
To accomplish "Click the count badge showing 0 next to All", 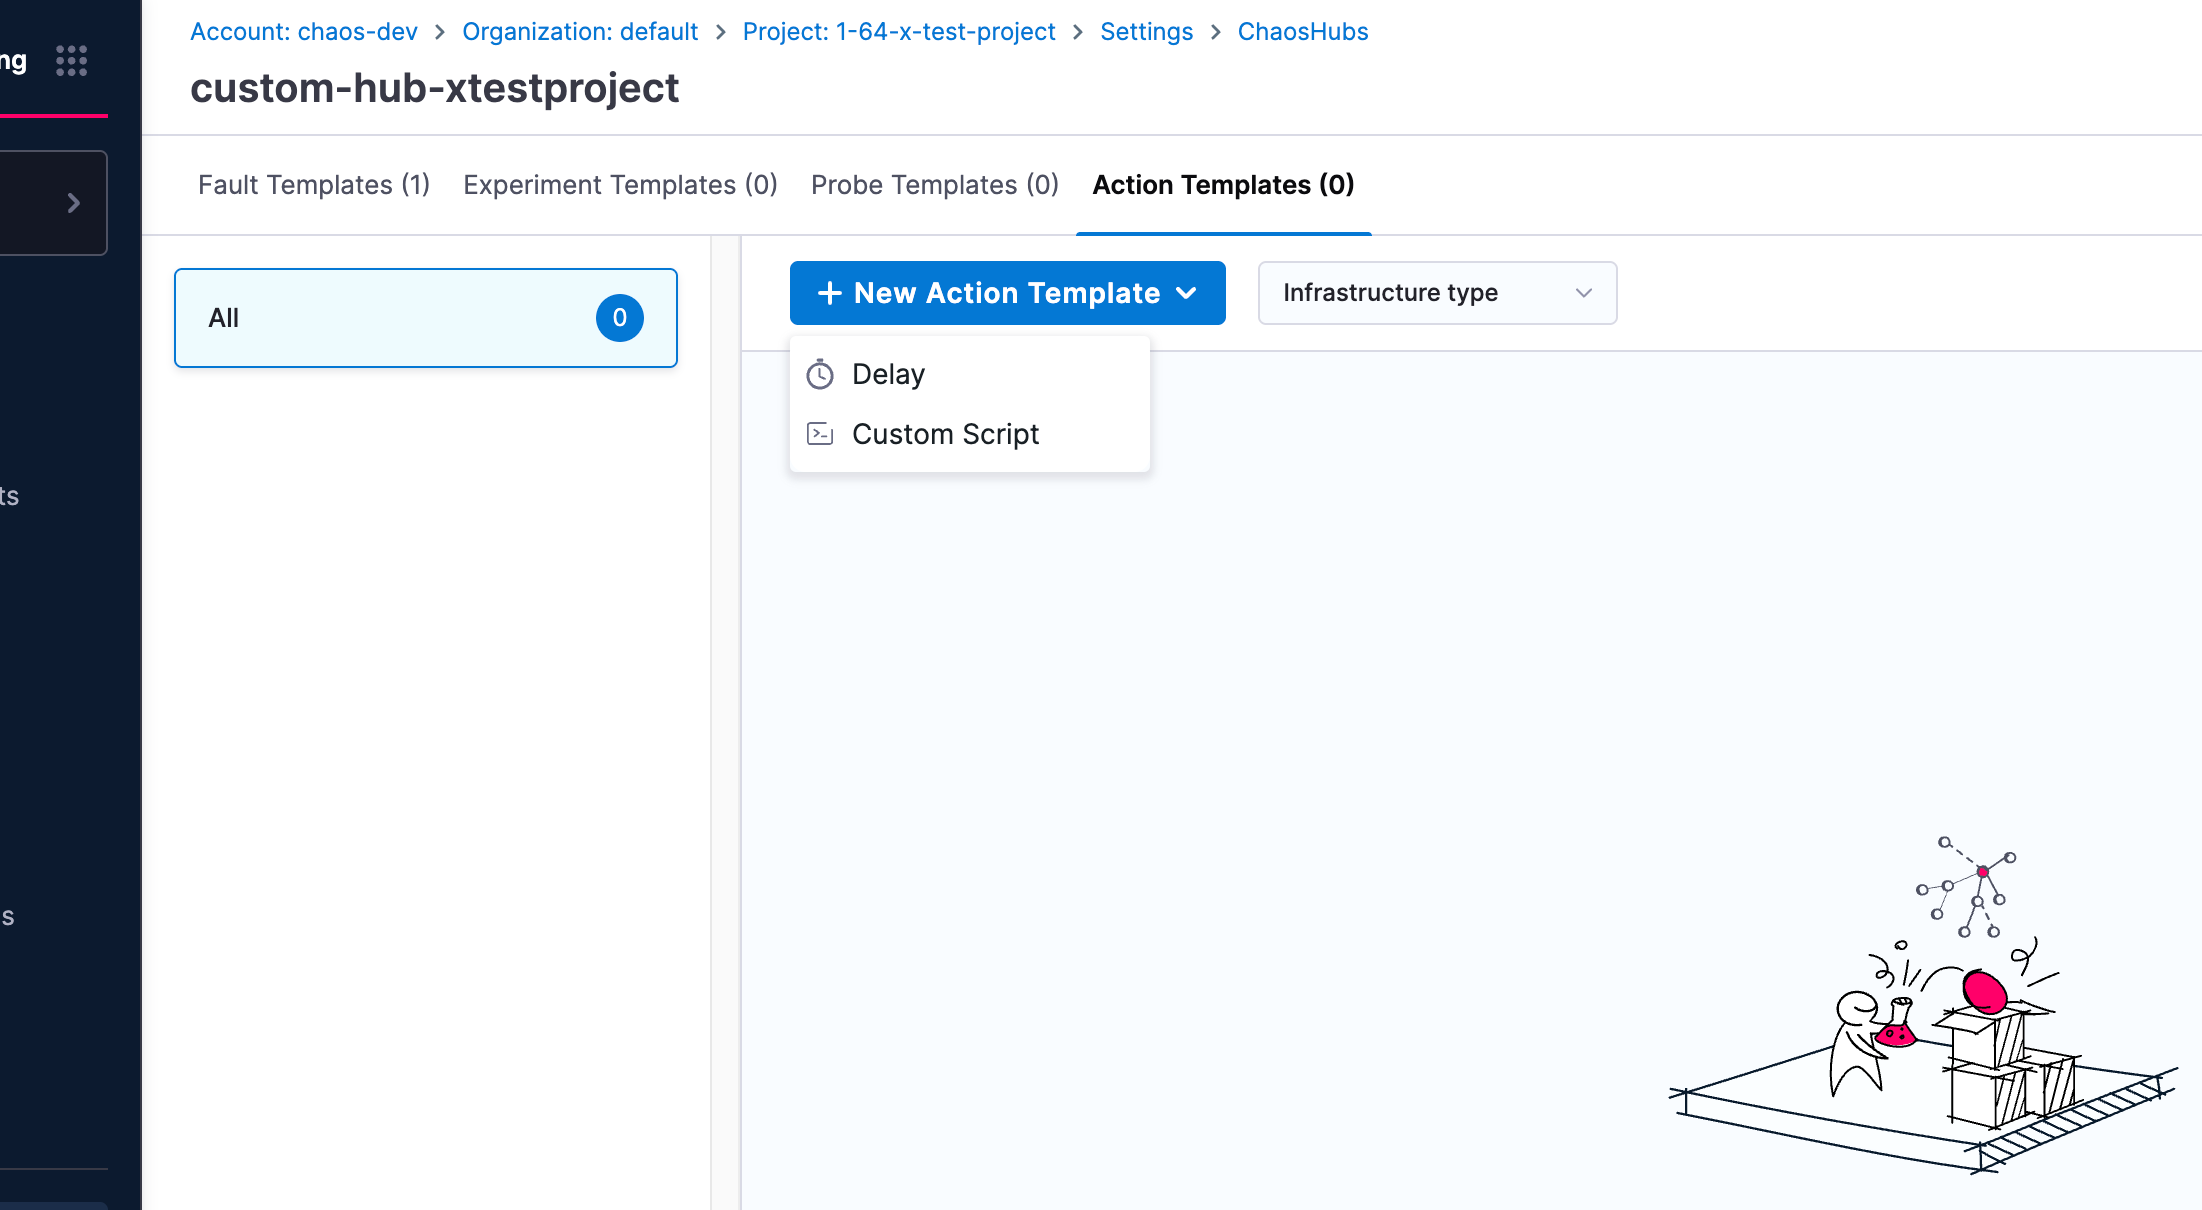I will (x=619, y=318).
